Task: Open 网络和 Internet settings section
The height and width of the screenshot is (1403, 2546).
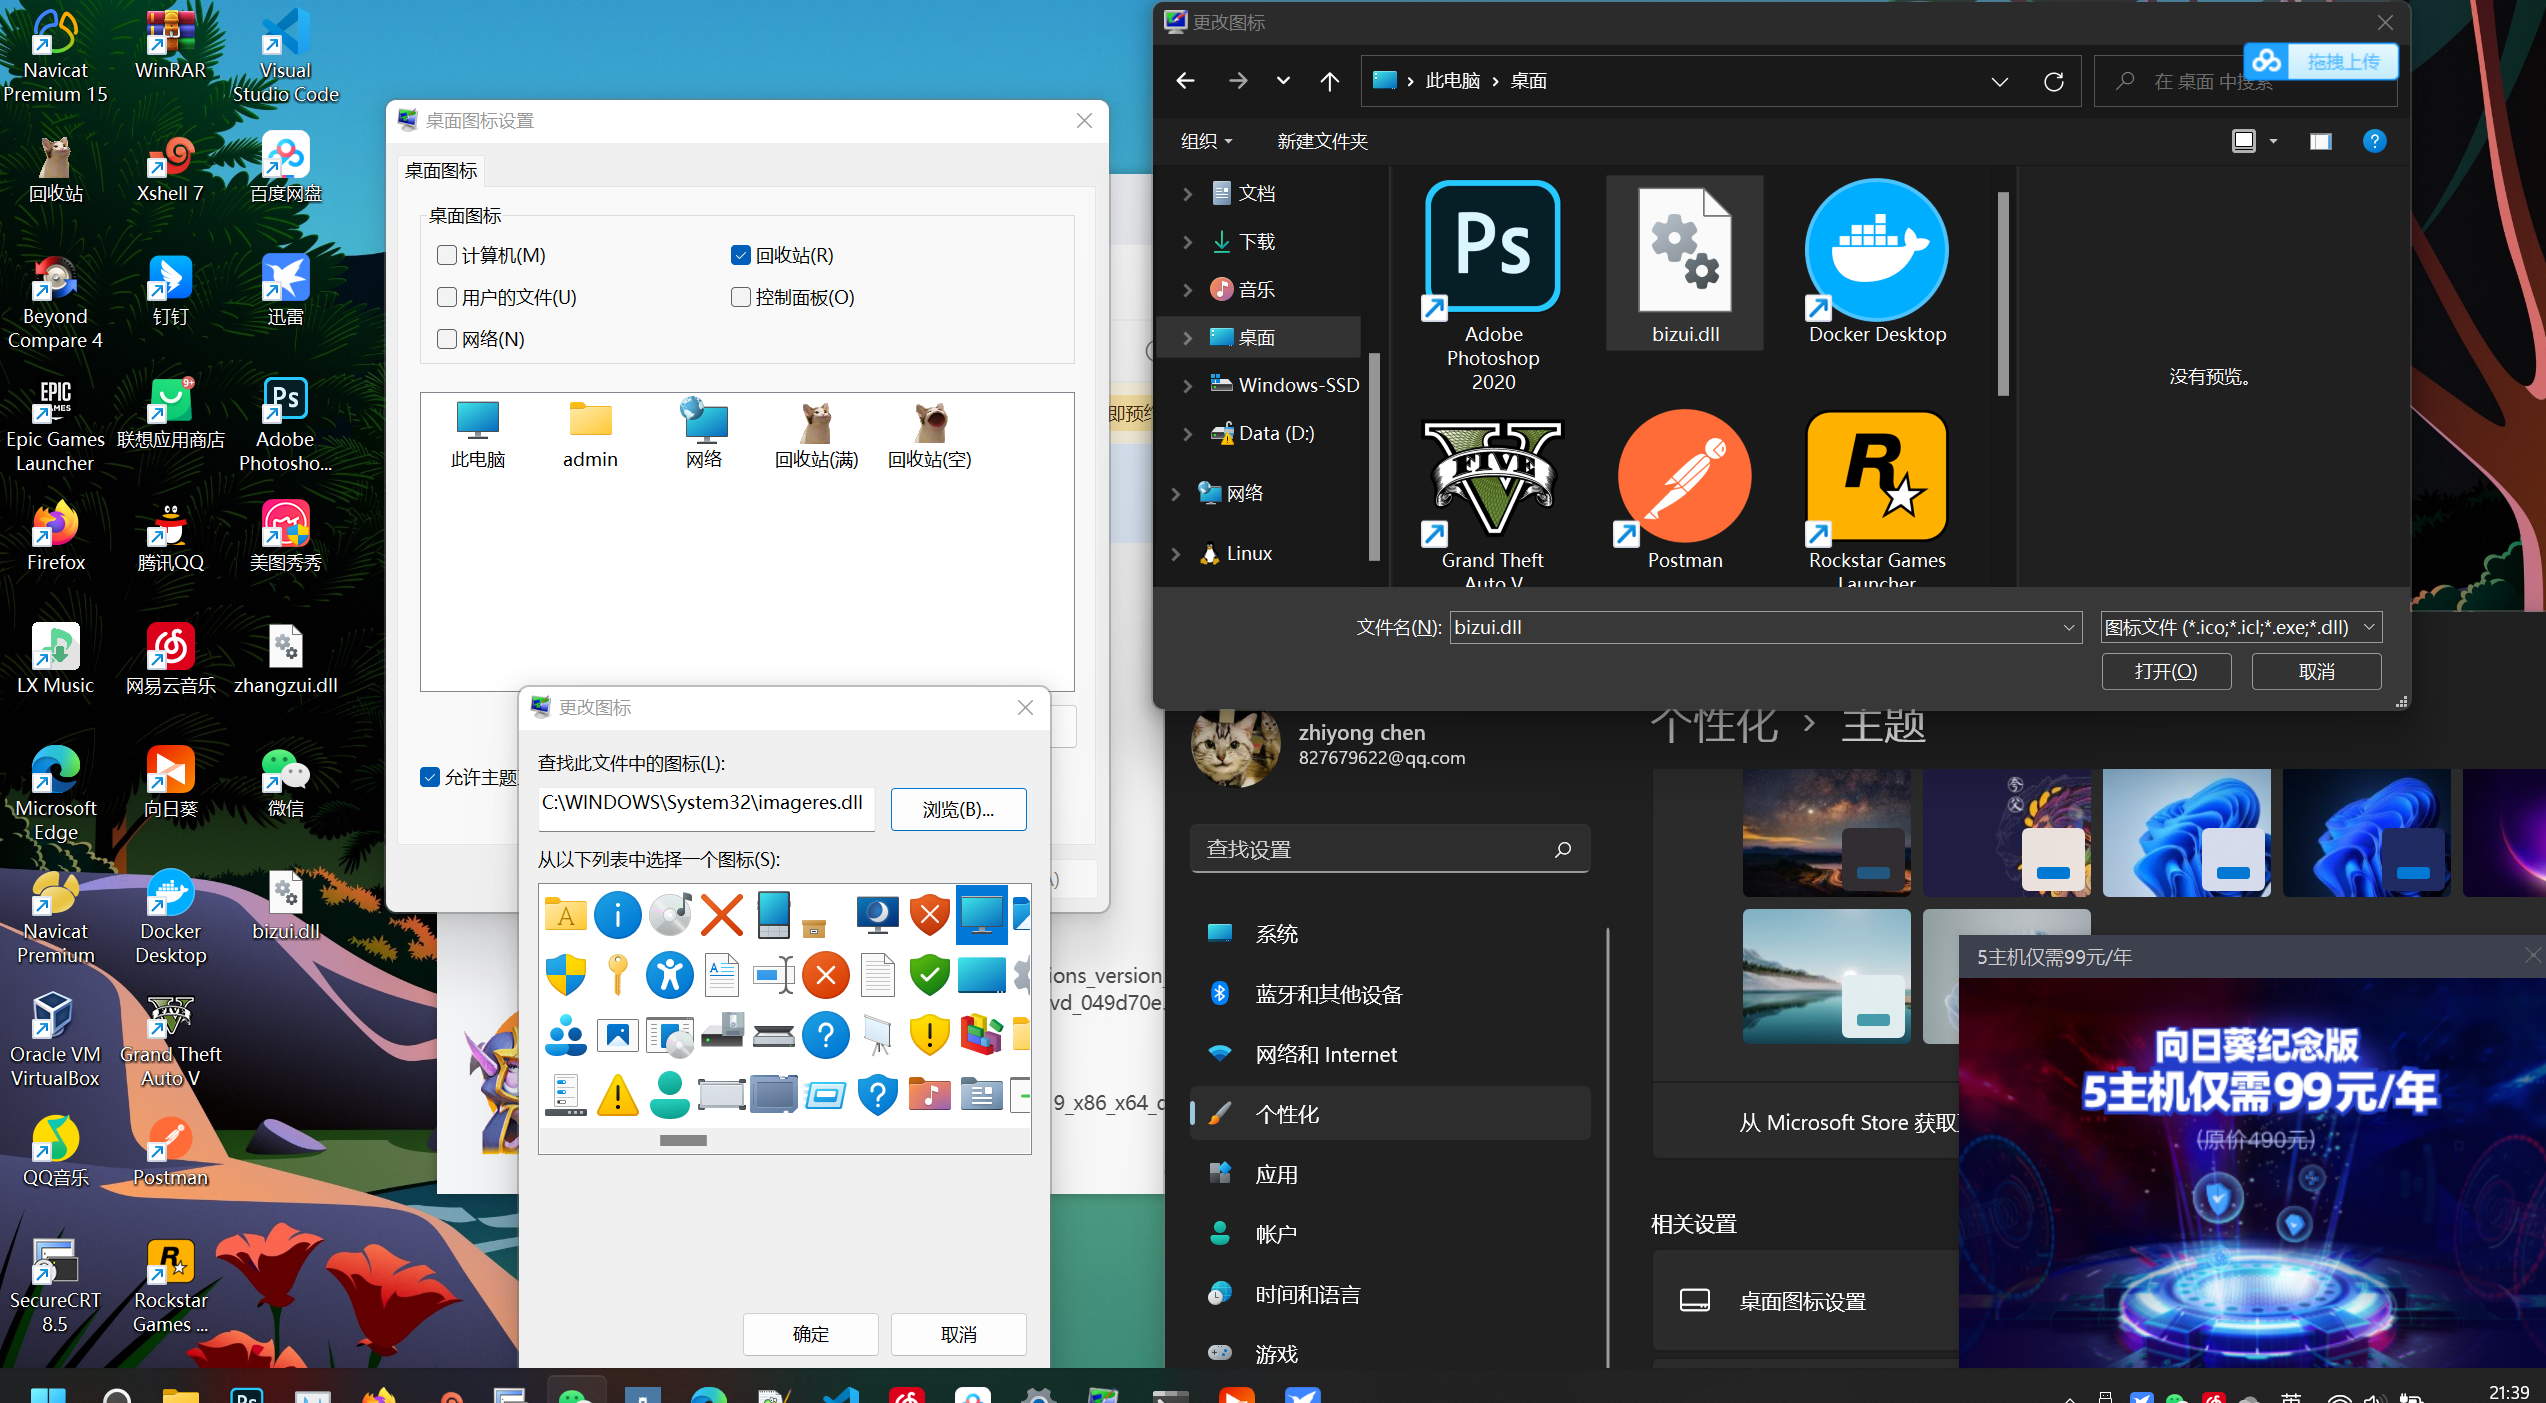Action: click(1389, 1053)
